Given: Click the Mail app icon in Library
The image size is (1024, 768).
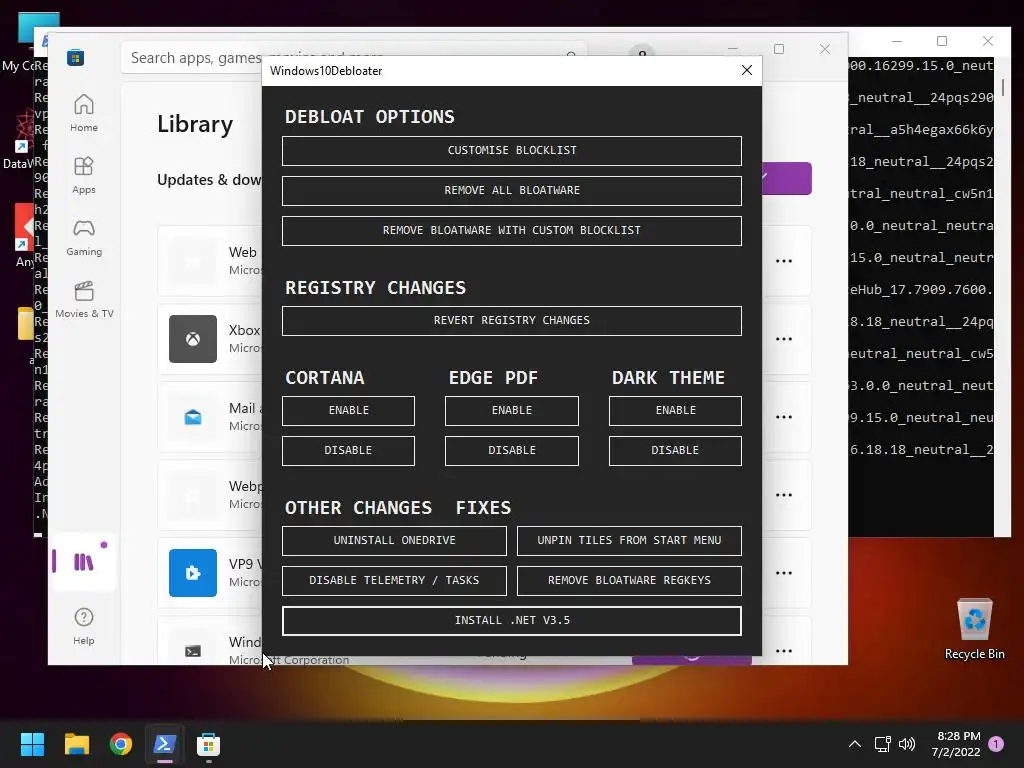Looking at the screenshot, I should pyautogui.click(x=193, y=417).
